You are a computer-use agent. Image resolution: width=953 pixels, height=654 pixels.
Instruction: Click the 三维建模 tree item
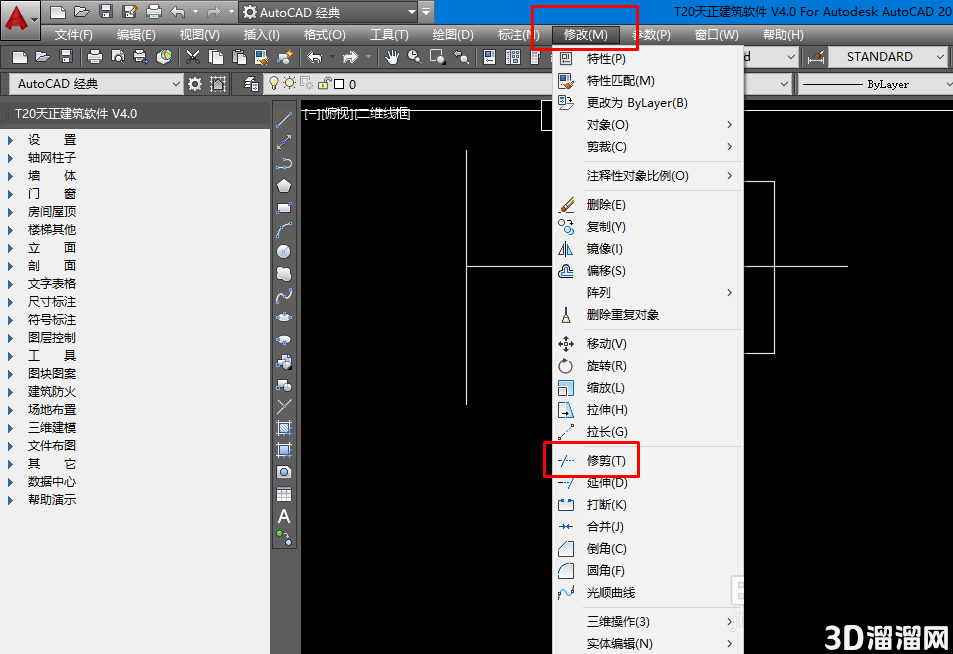pyautogui.click(x=52, y=428)
